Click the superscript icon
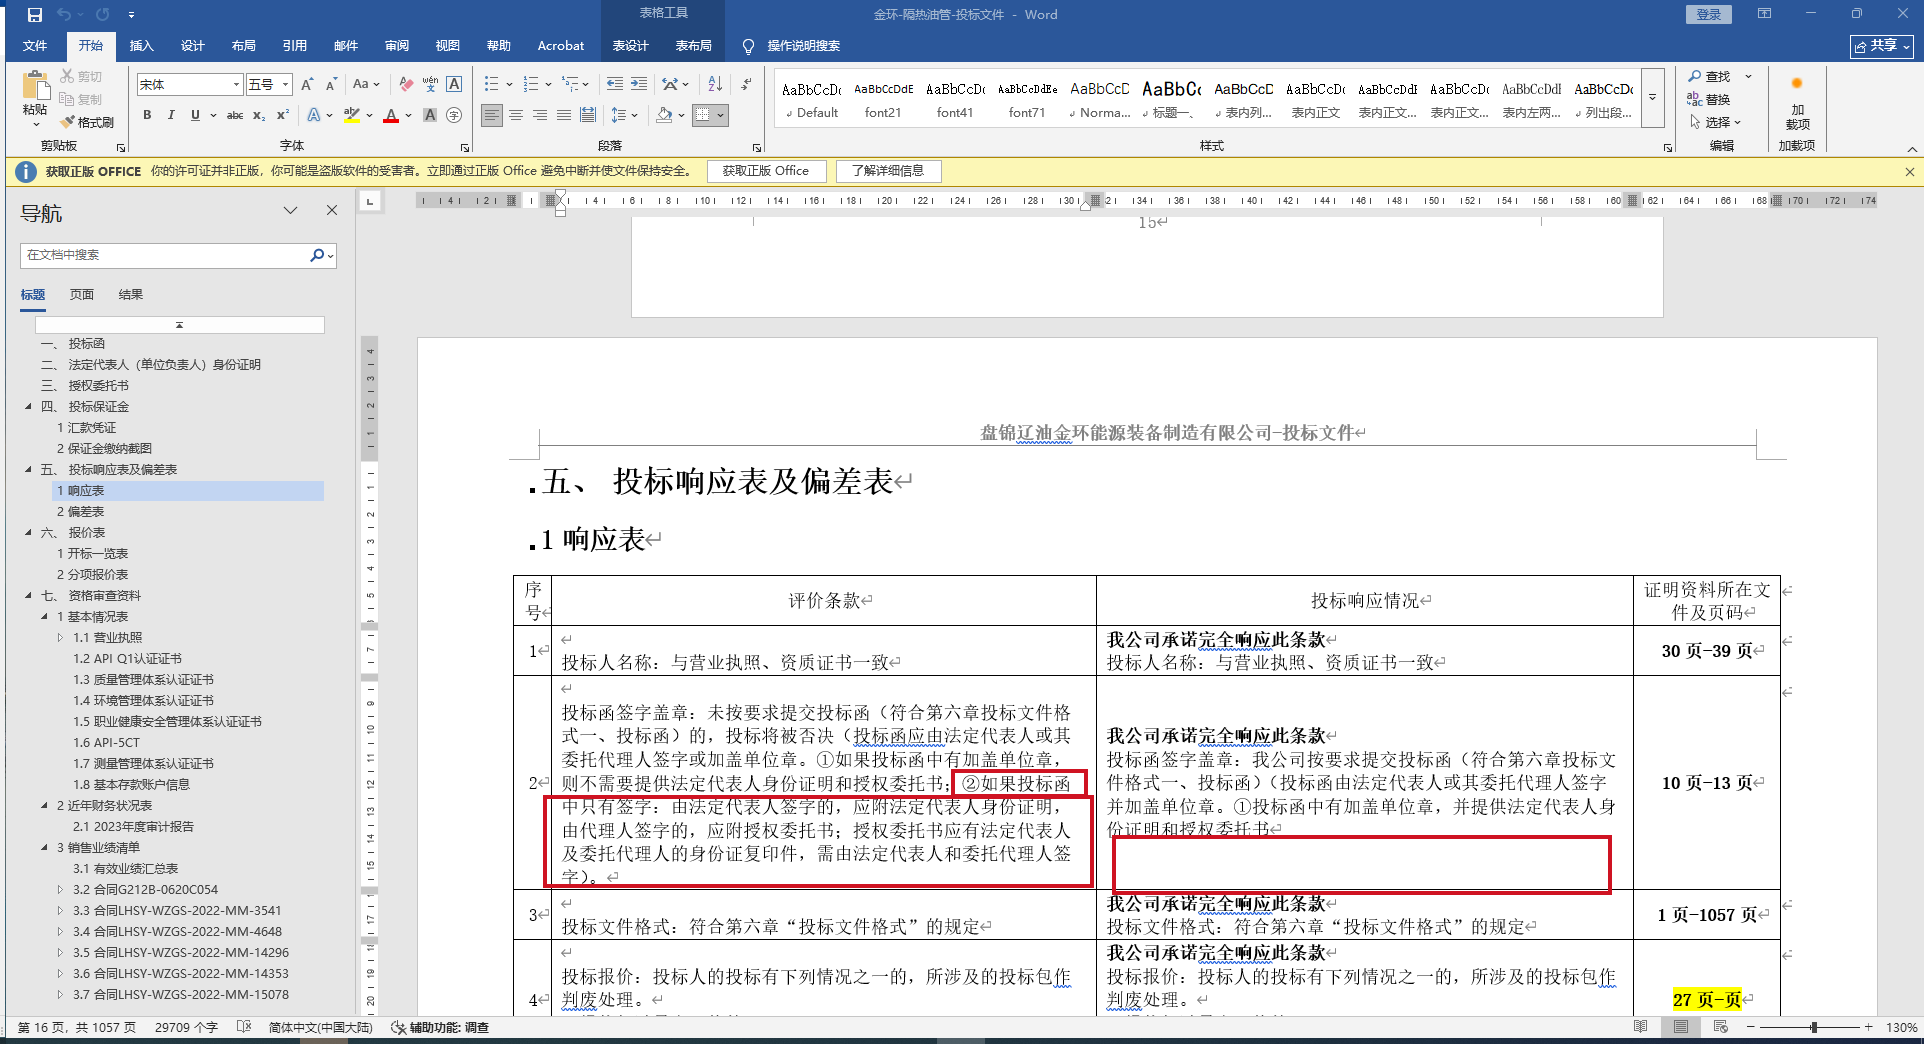 tap(283, 115)
